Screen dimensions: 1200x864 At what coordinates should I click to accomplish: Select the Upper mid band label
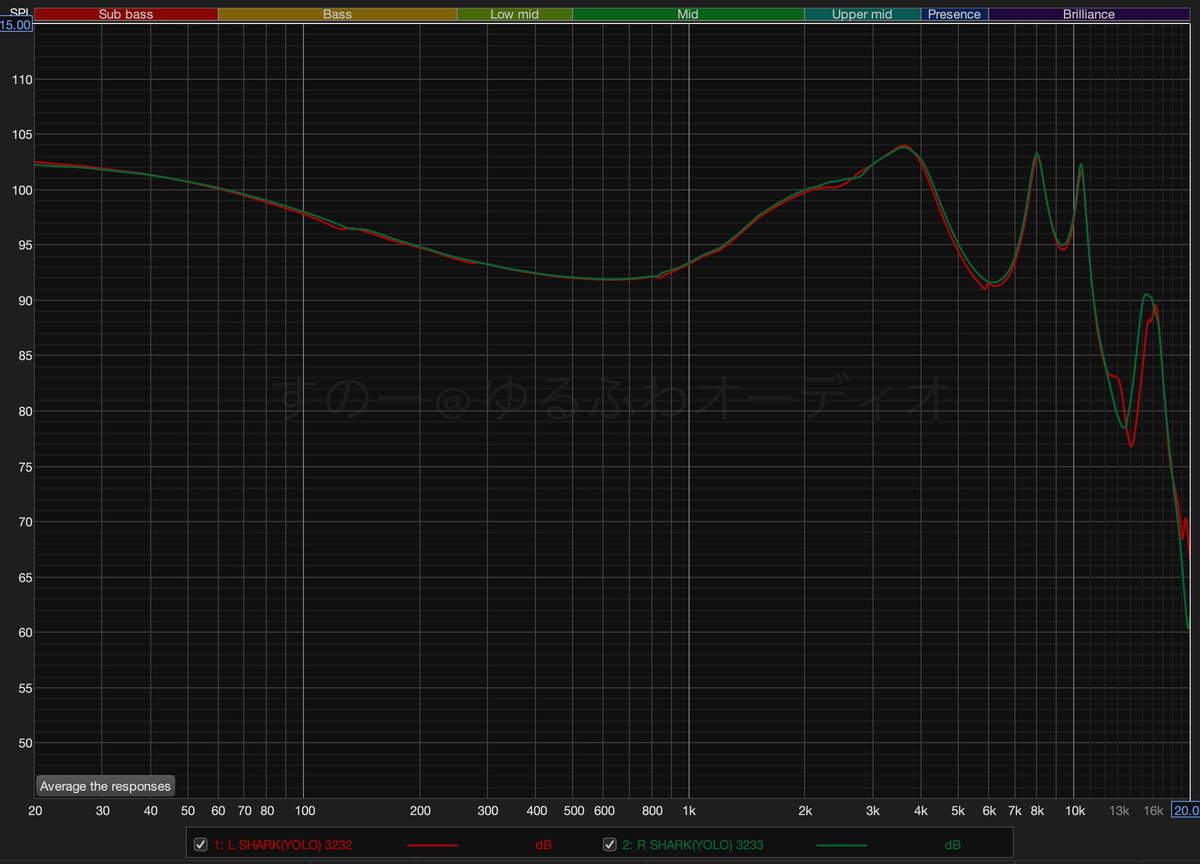863,15
